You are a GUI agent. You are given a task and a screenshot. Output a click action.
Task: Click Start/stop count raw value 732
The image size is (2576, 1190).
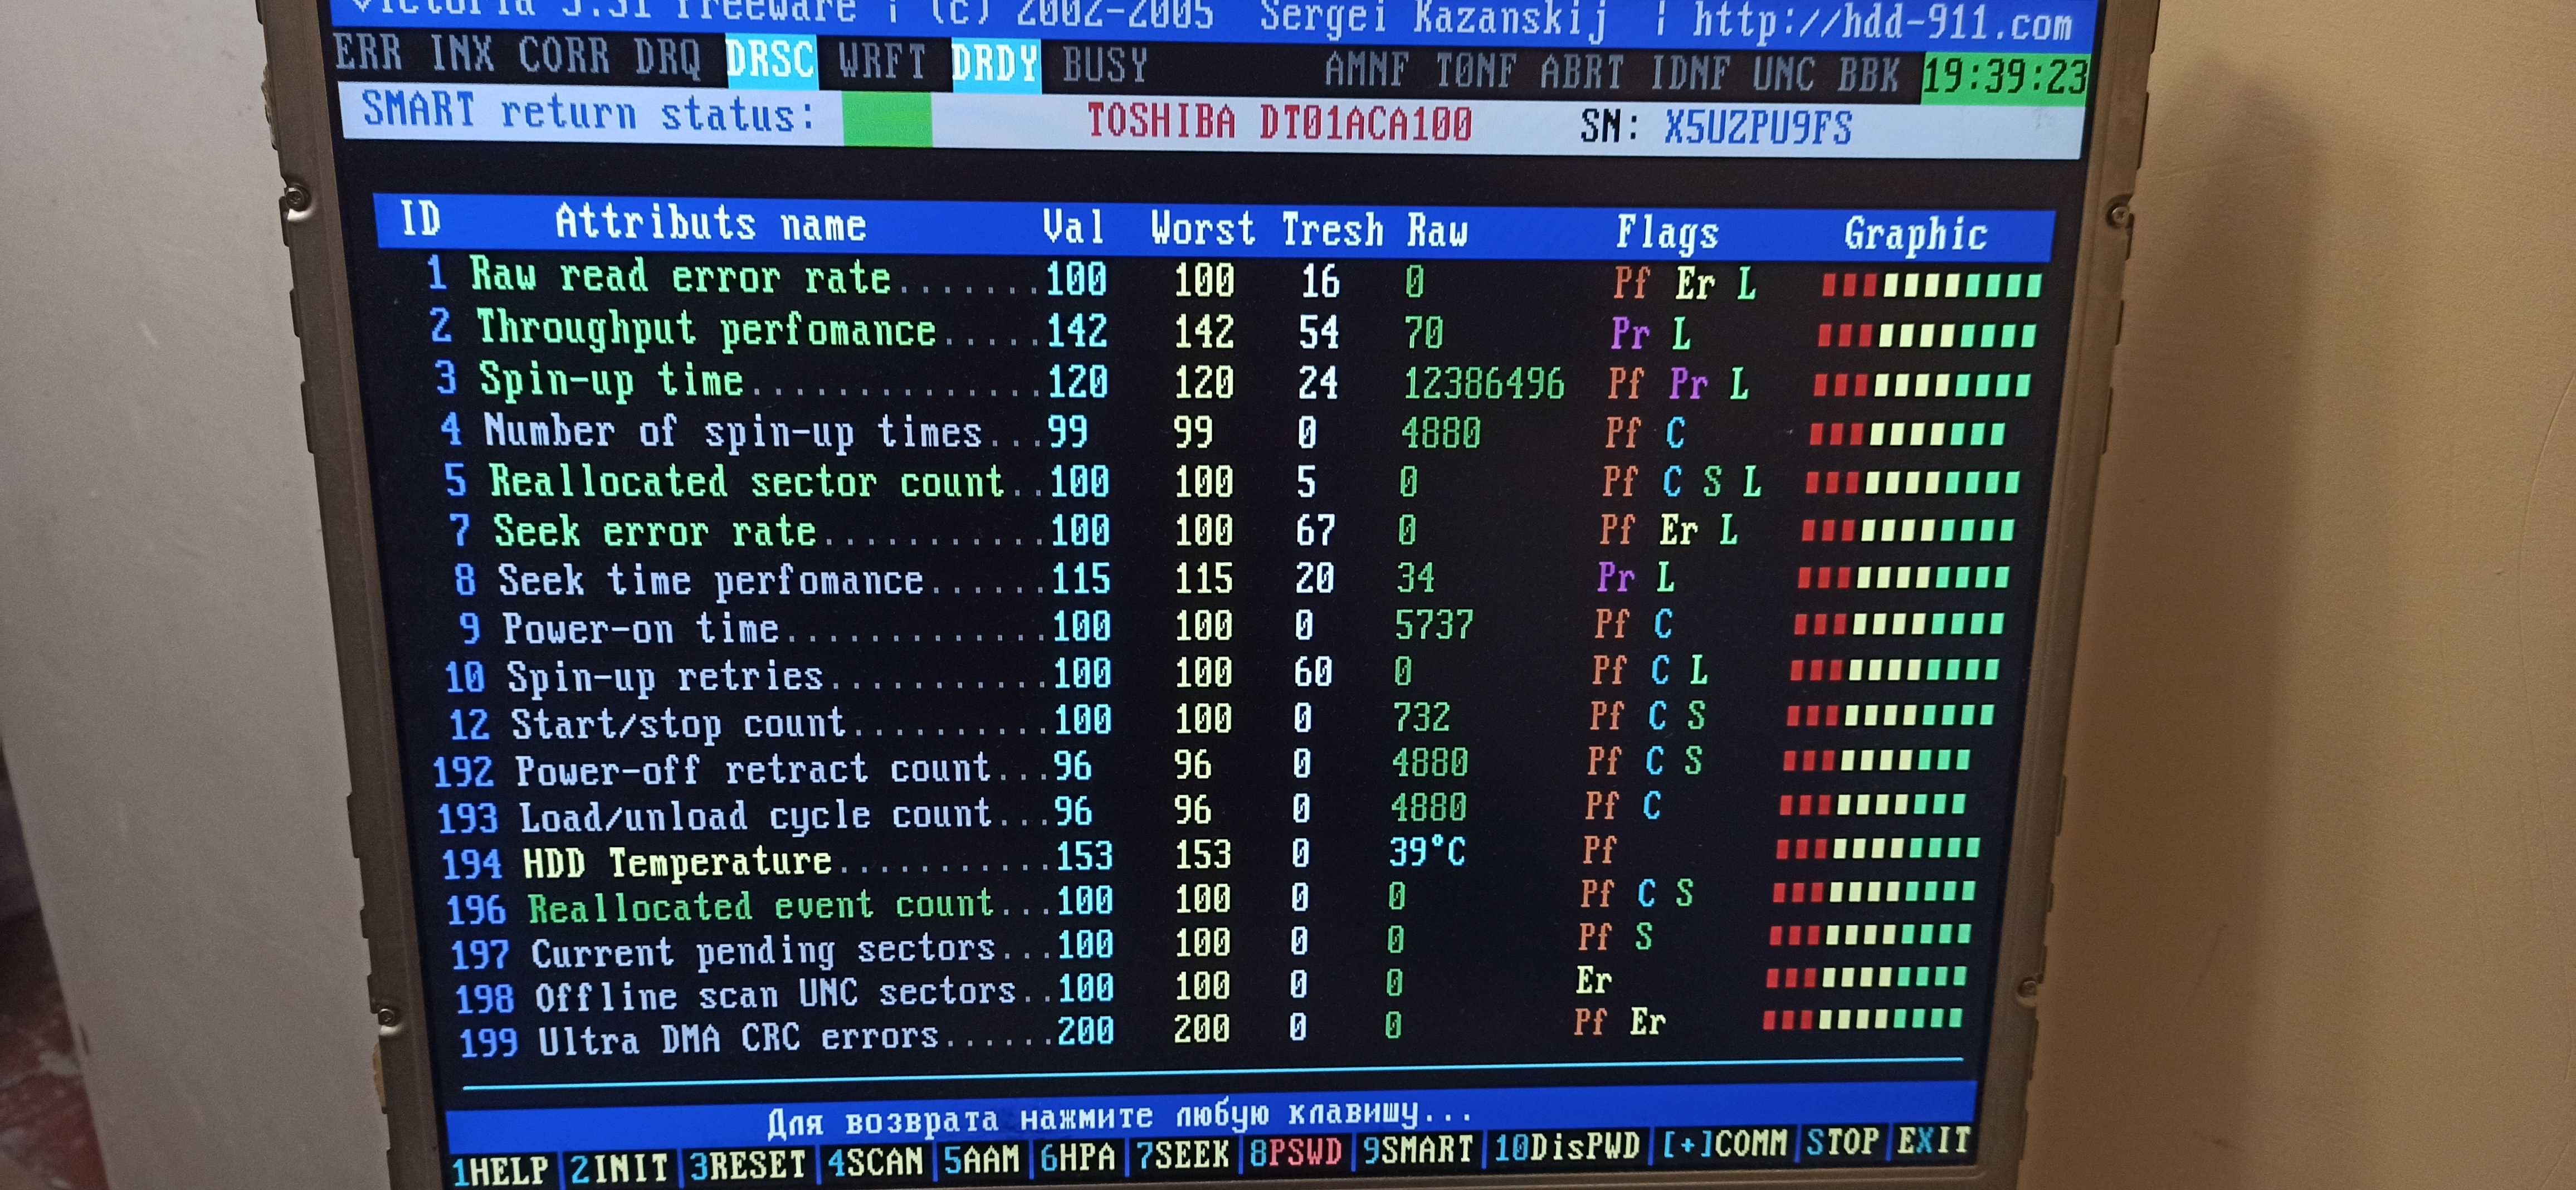tap(1421, 717)
